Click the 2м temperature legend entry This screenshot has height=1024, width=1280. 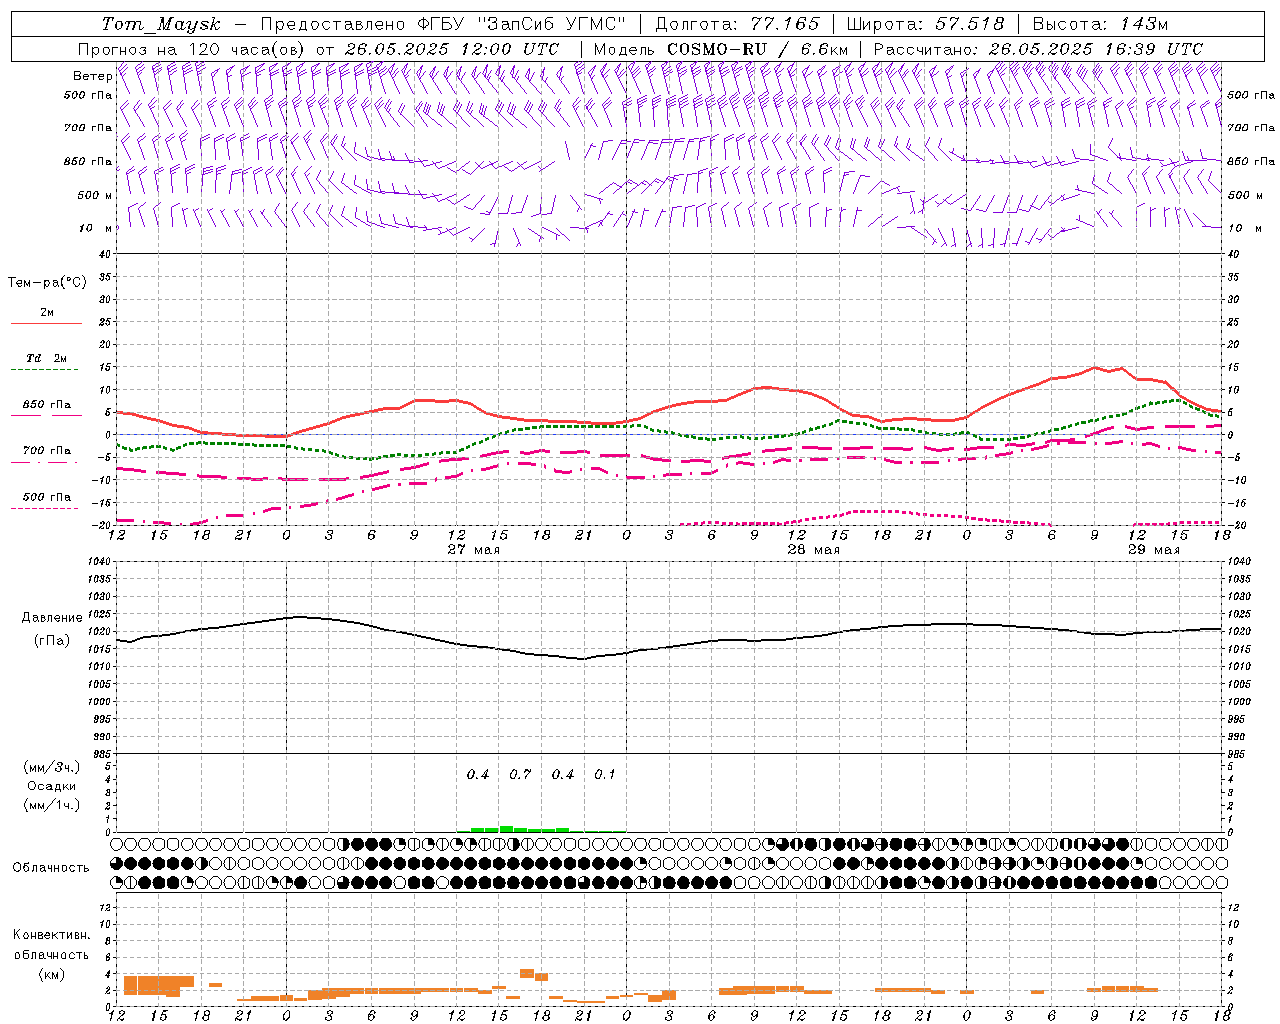click(x=46, y=313)
